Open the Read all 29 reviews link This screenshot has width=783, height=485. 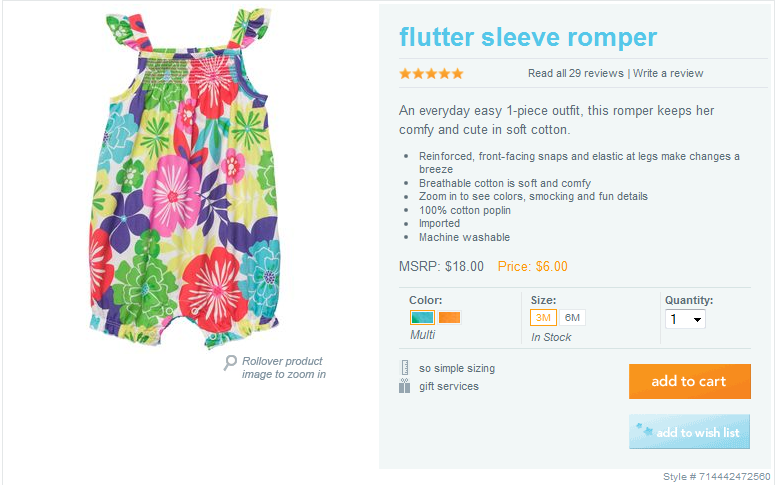(x=576, y=73)
